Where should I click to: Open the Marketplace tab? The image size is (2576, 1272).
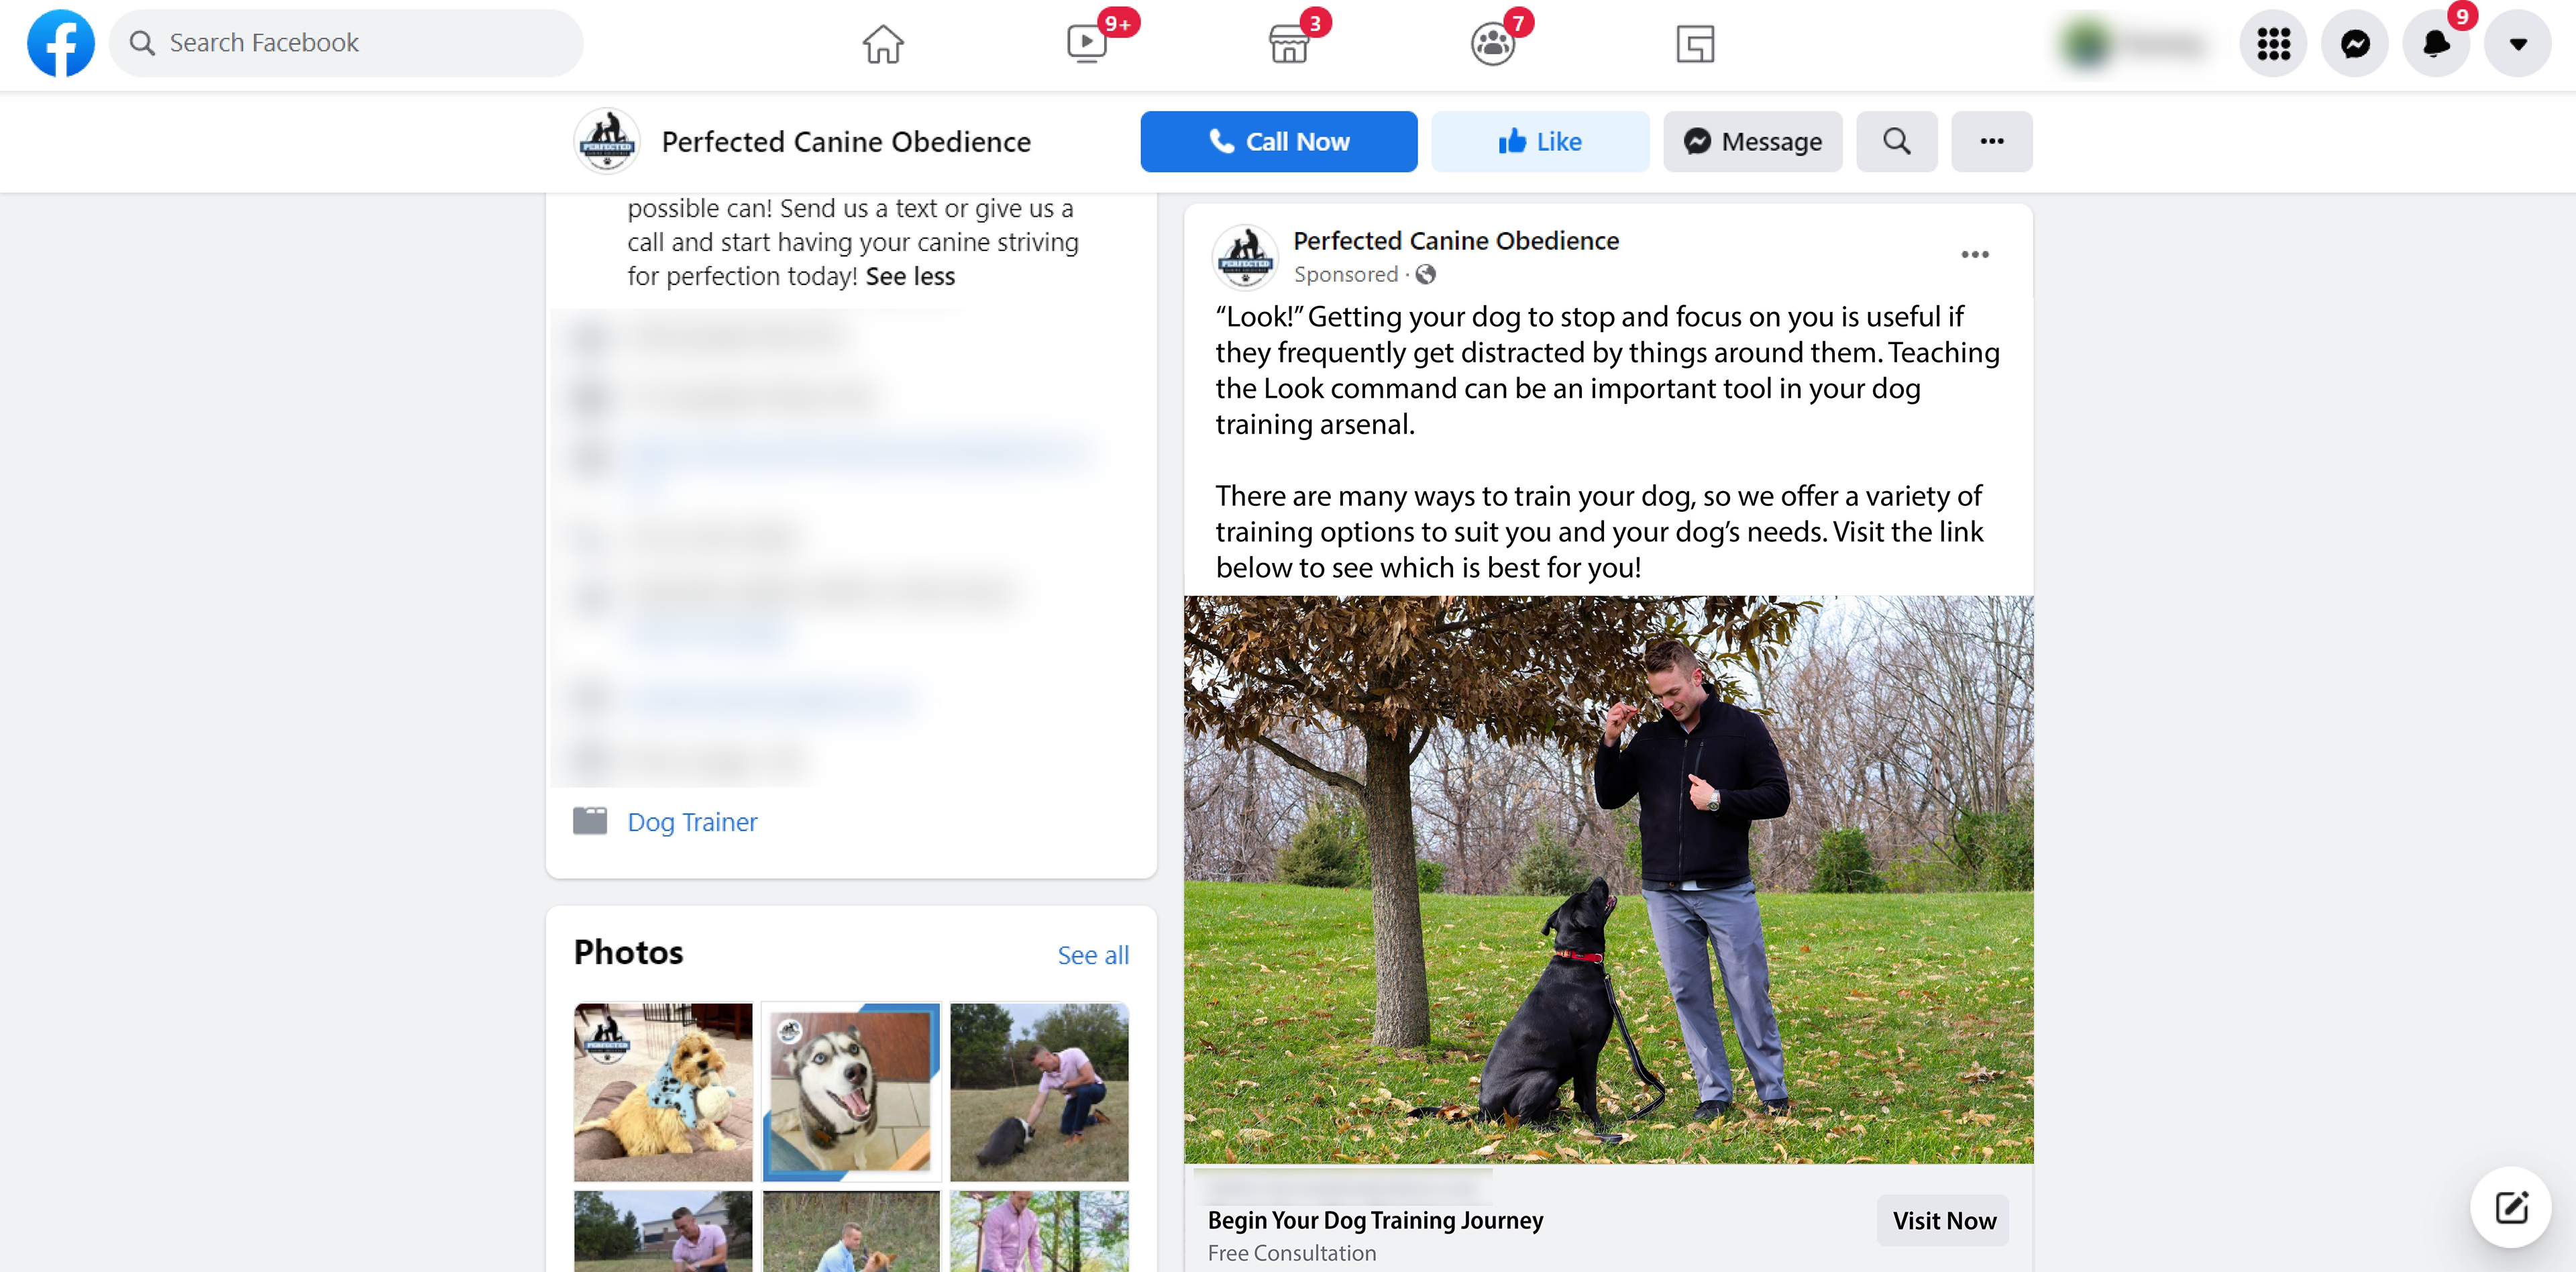[1289, 44]
